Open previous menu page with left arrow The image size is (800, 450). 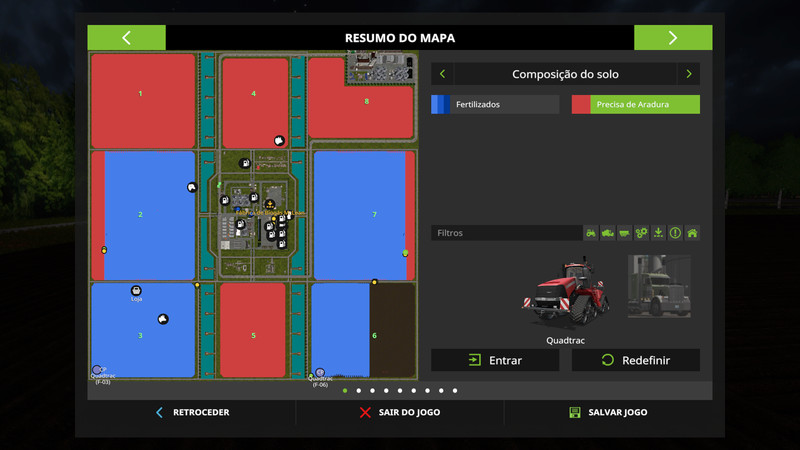[126, 38]
